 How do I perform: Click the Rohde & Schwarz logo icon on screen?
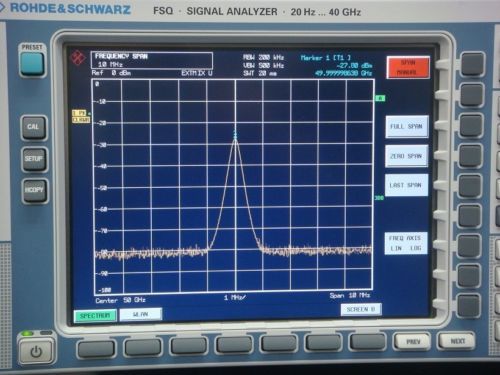tap(78, 58)
